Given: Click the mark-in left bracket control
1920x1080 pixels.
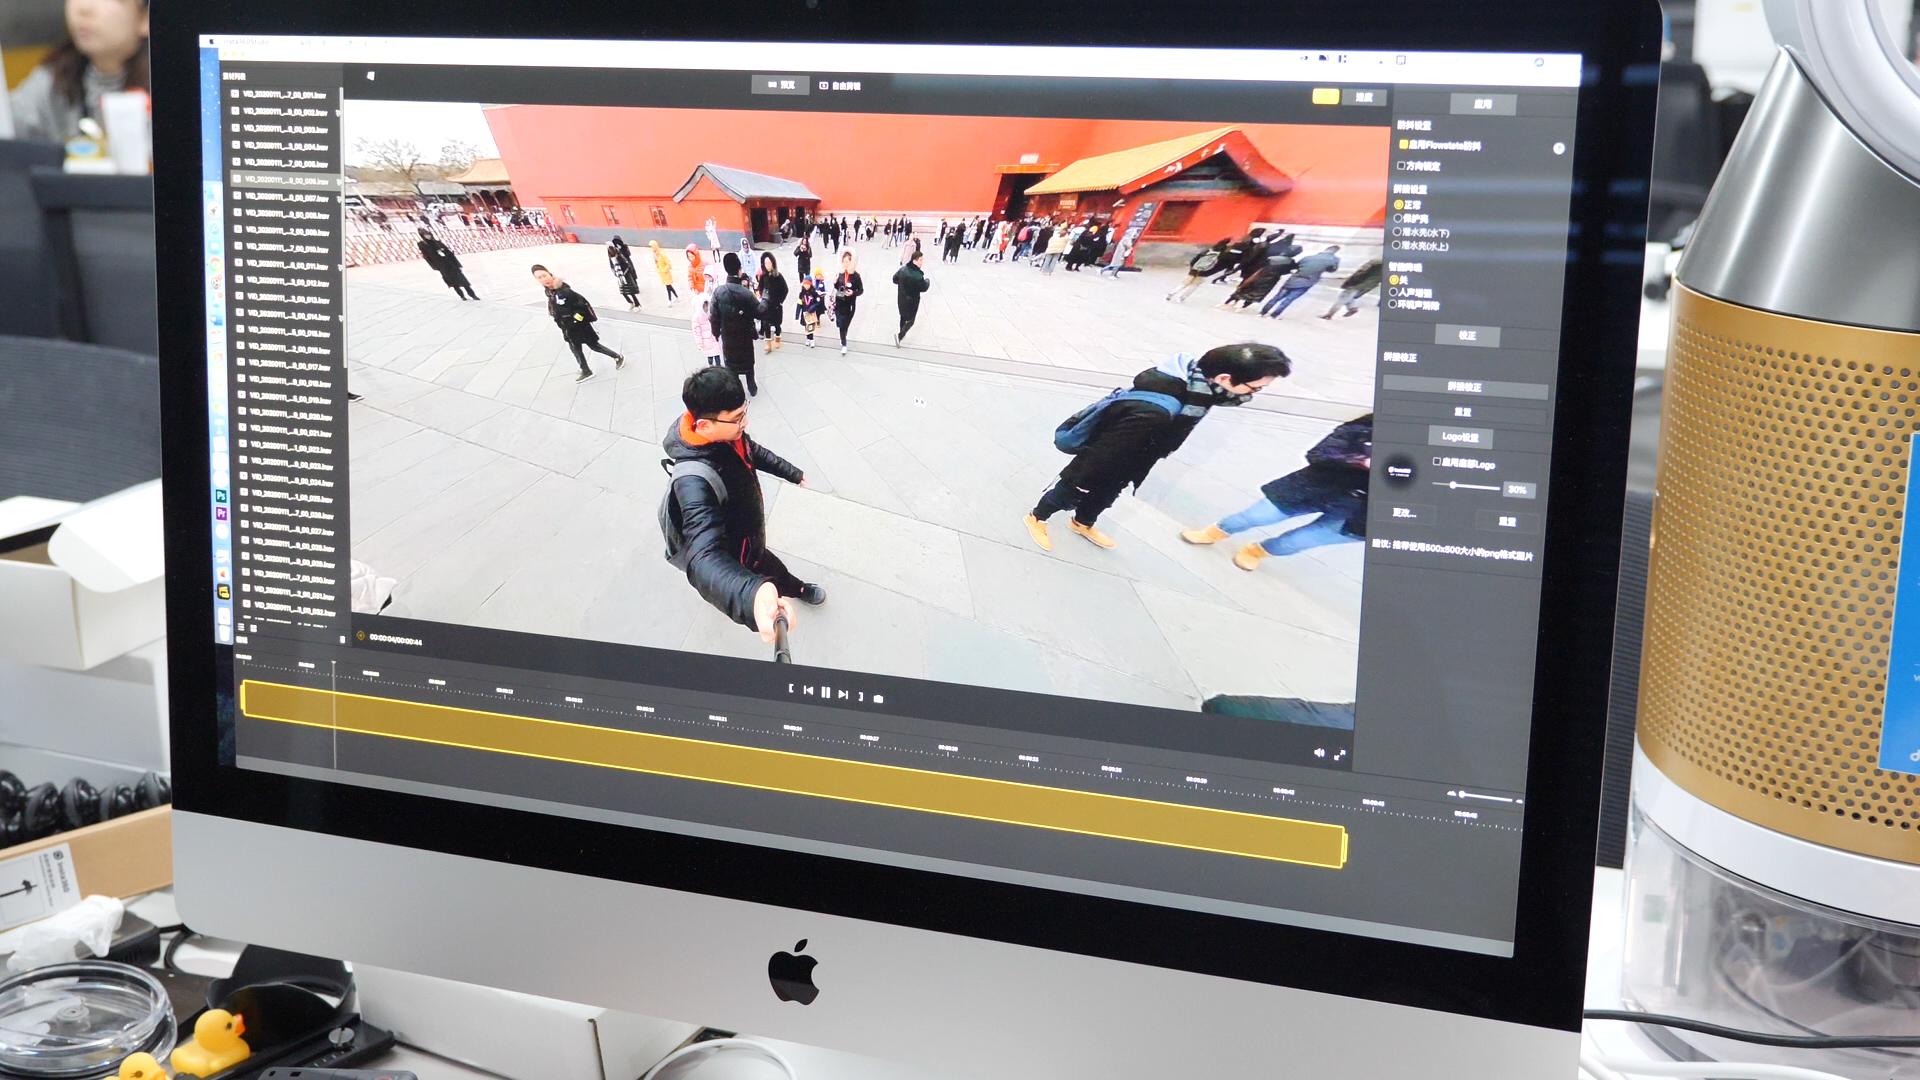Looking at the screenshot, I should [x=791, y=689].
